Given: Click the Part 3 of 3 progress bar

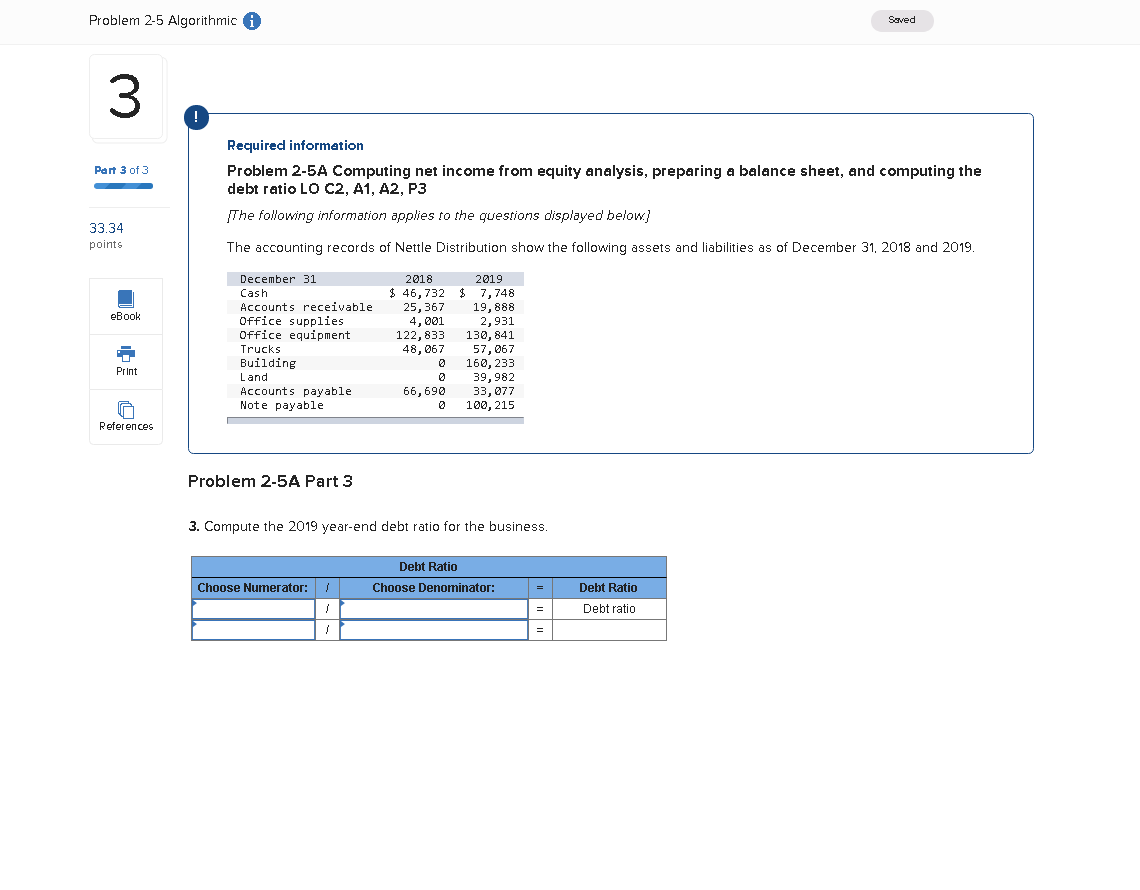Looking at the screenshot, I should (x=124, y=186).
